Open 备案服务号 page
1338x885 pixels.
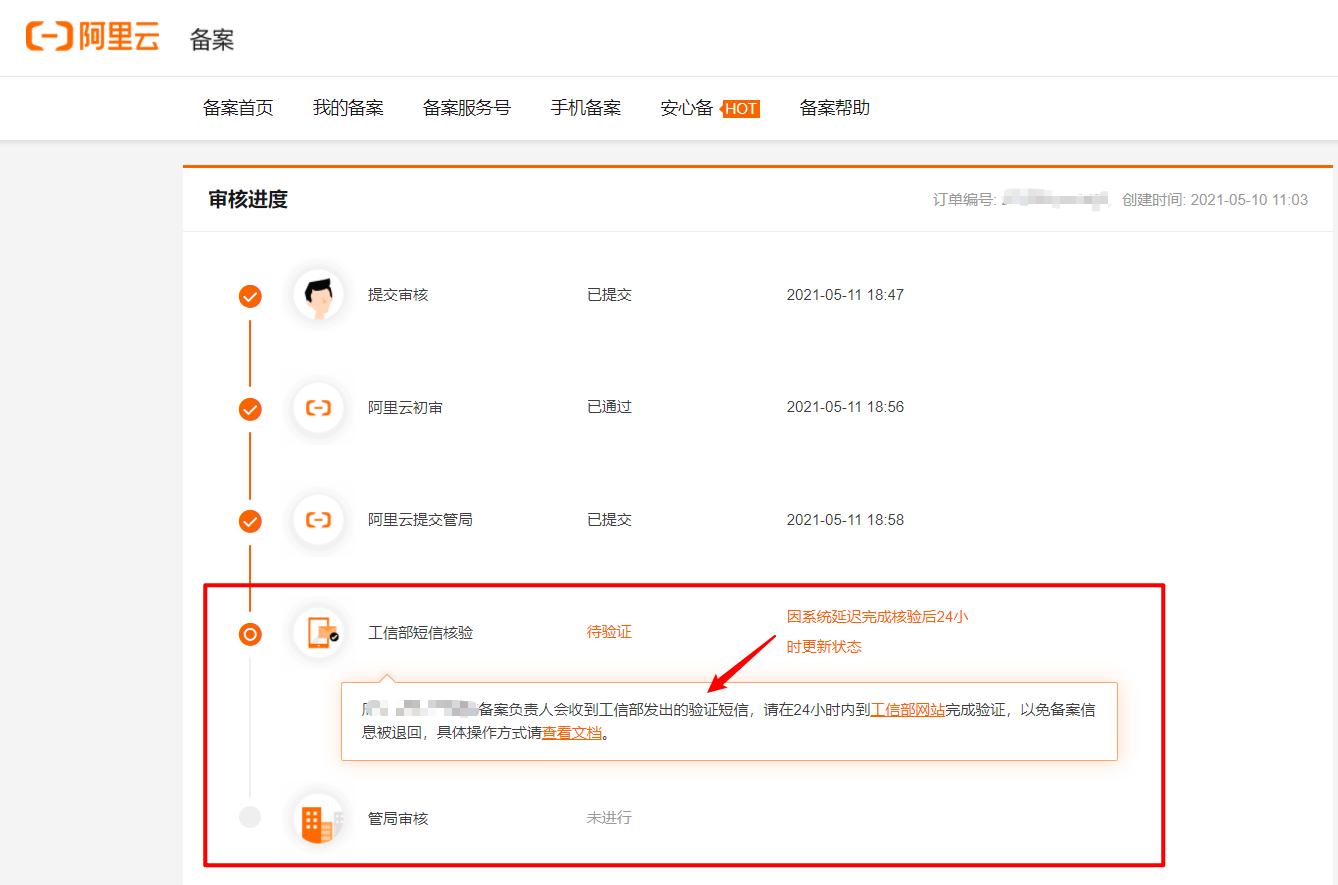[467, 108]
